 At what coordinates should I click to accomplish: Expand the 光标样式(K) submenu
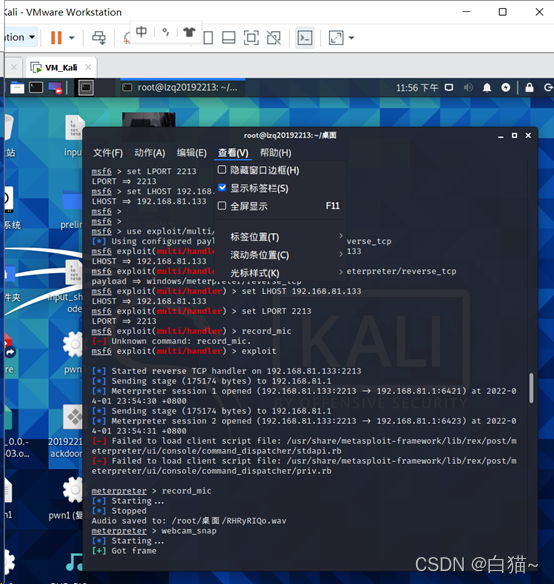(281, 273)
